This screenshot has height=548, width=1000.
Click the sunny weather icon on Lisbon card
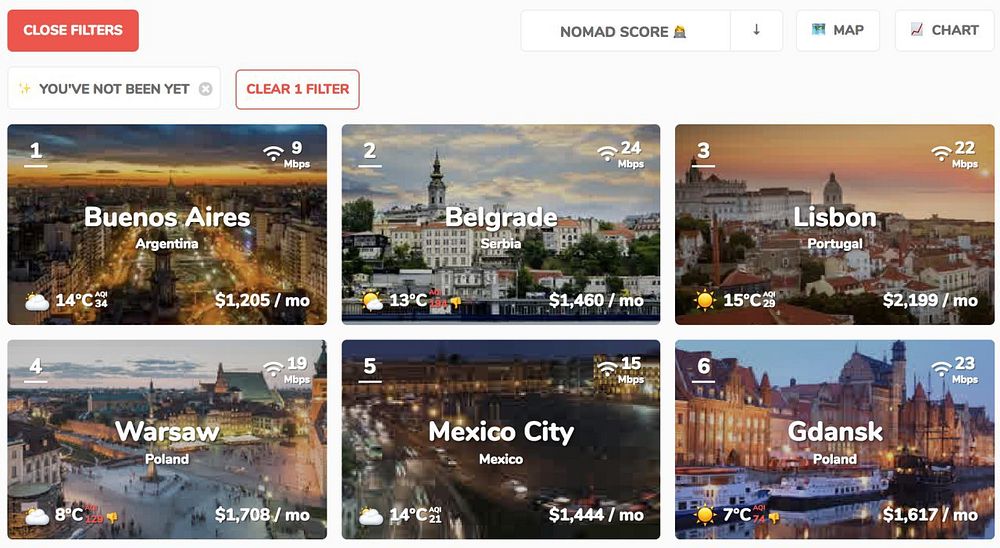pyautogui.click(x=705, y=300)
